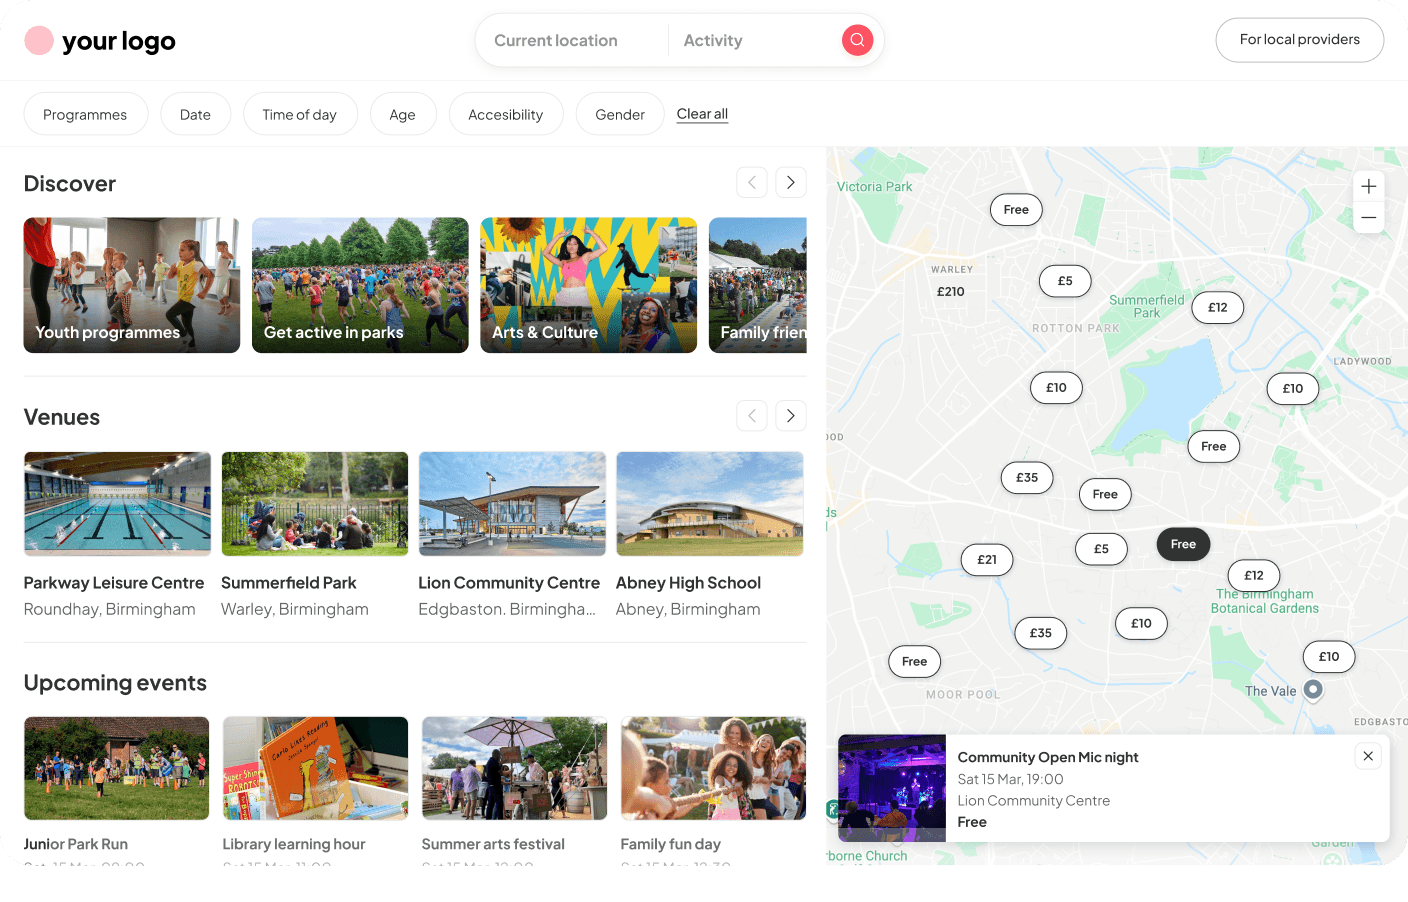Screen dimensions: 1408x902
Task: Click the 'your logo' brand text
Action: (119, 41)
